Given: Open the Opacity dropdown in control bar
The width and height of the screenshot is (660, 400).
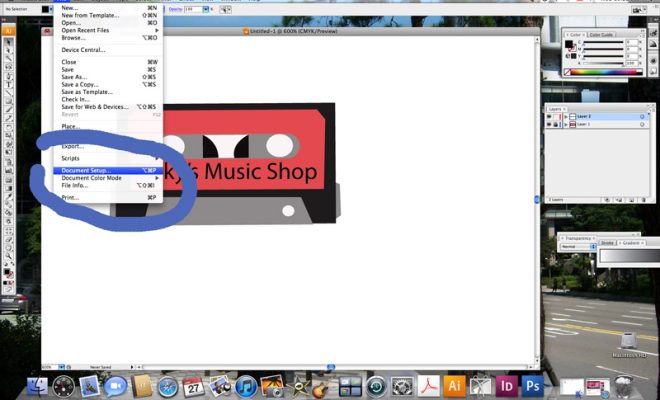Looking at the screenshot, I should 205,9.
